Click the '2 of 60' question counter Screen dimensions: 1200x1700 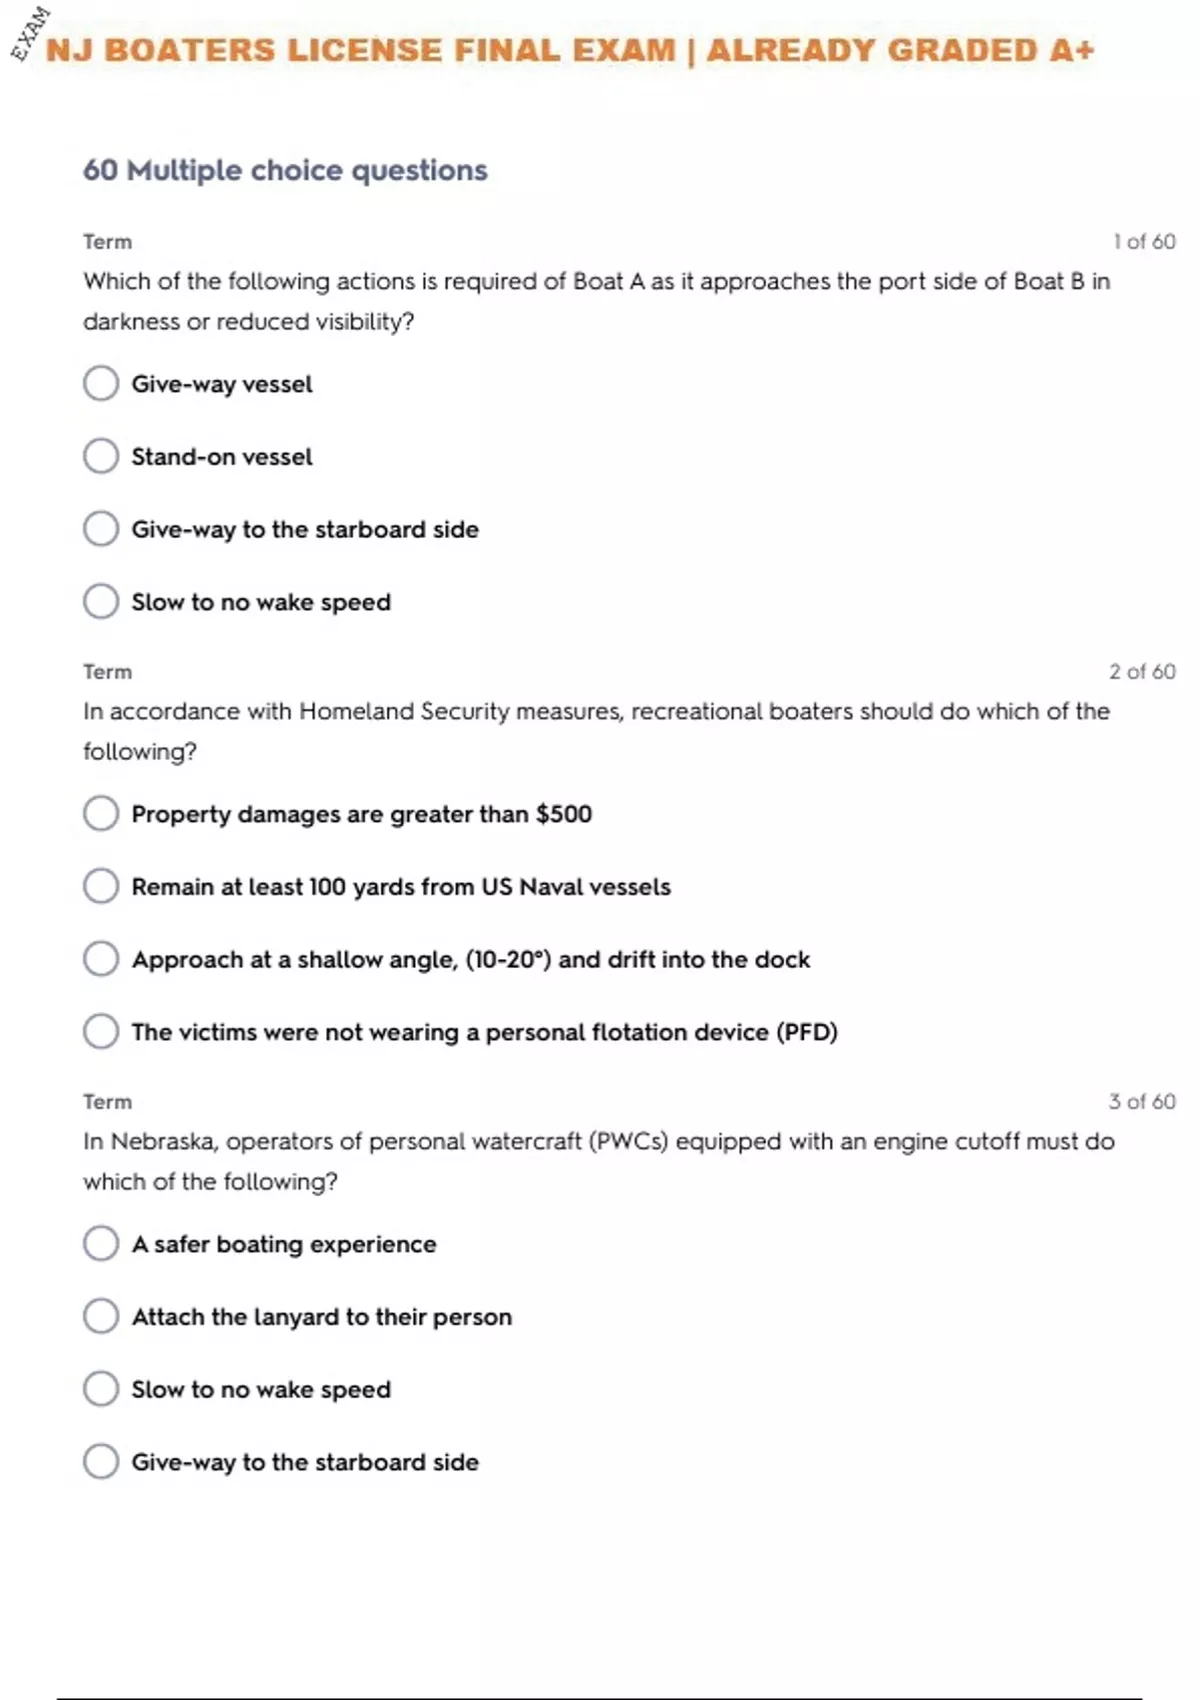click(1142, 671)
